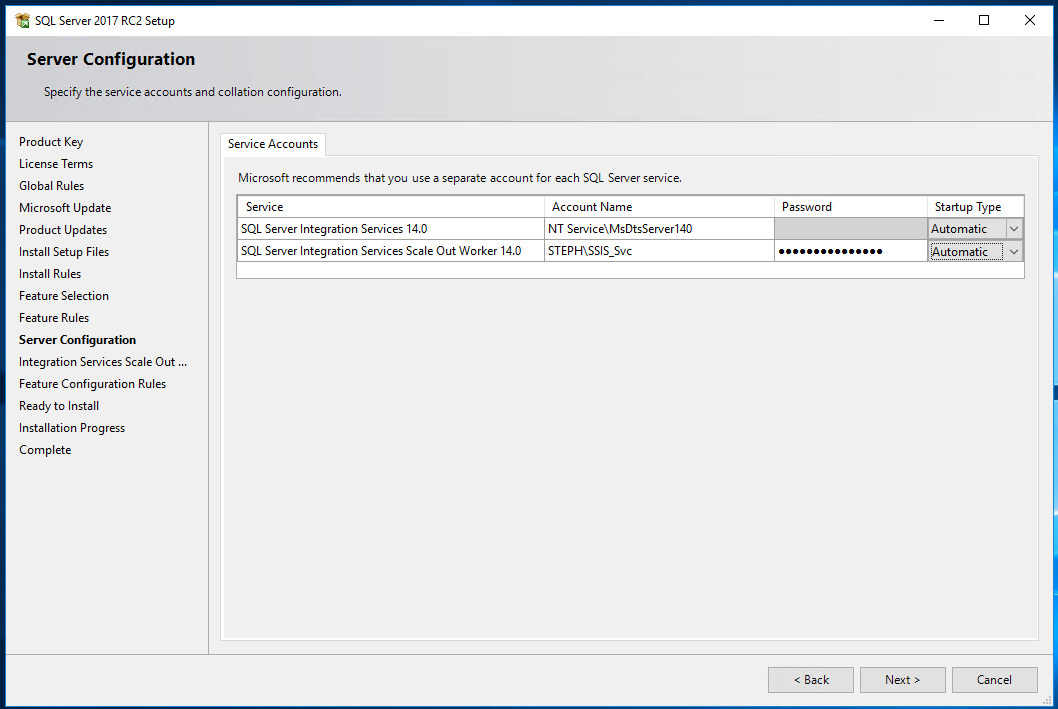The width and height of the screenshot is (1058, 709).
Task: Open the Product Key step
Action: (51, 141)
